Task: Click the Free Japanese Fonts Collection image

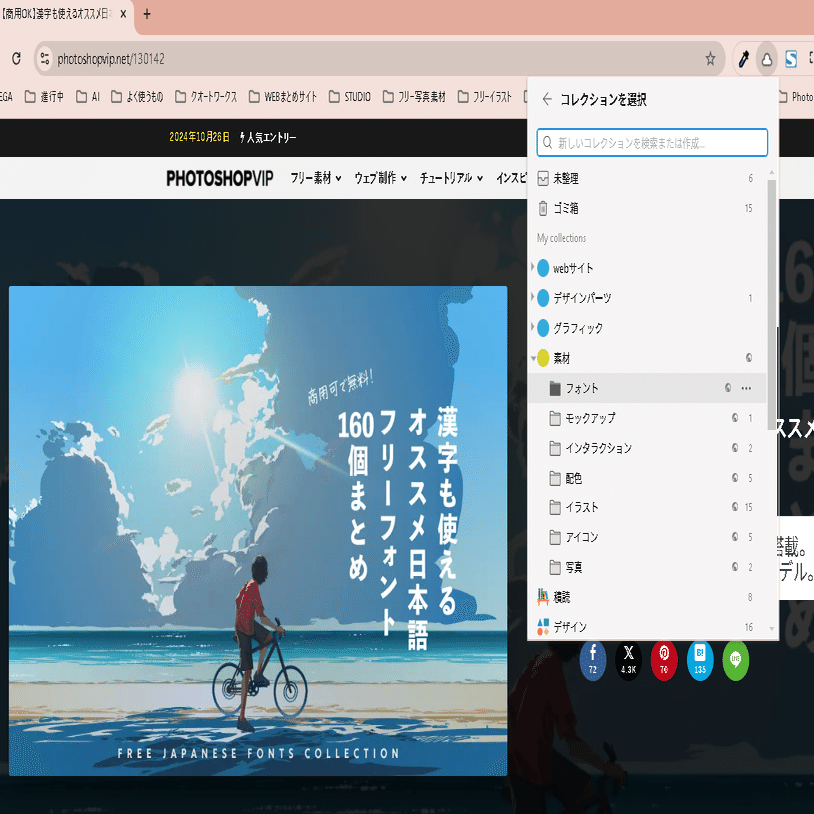Action: 258,531
